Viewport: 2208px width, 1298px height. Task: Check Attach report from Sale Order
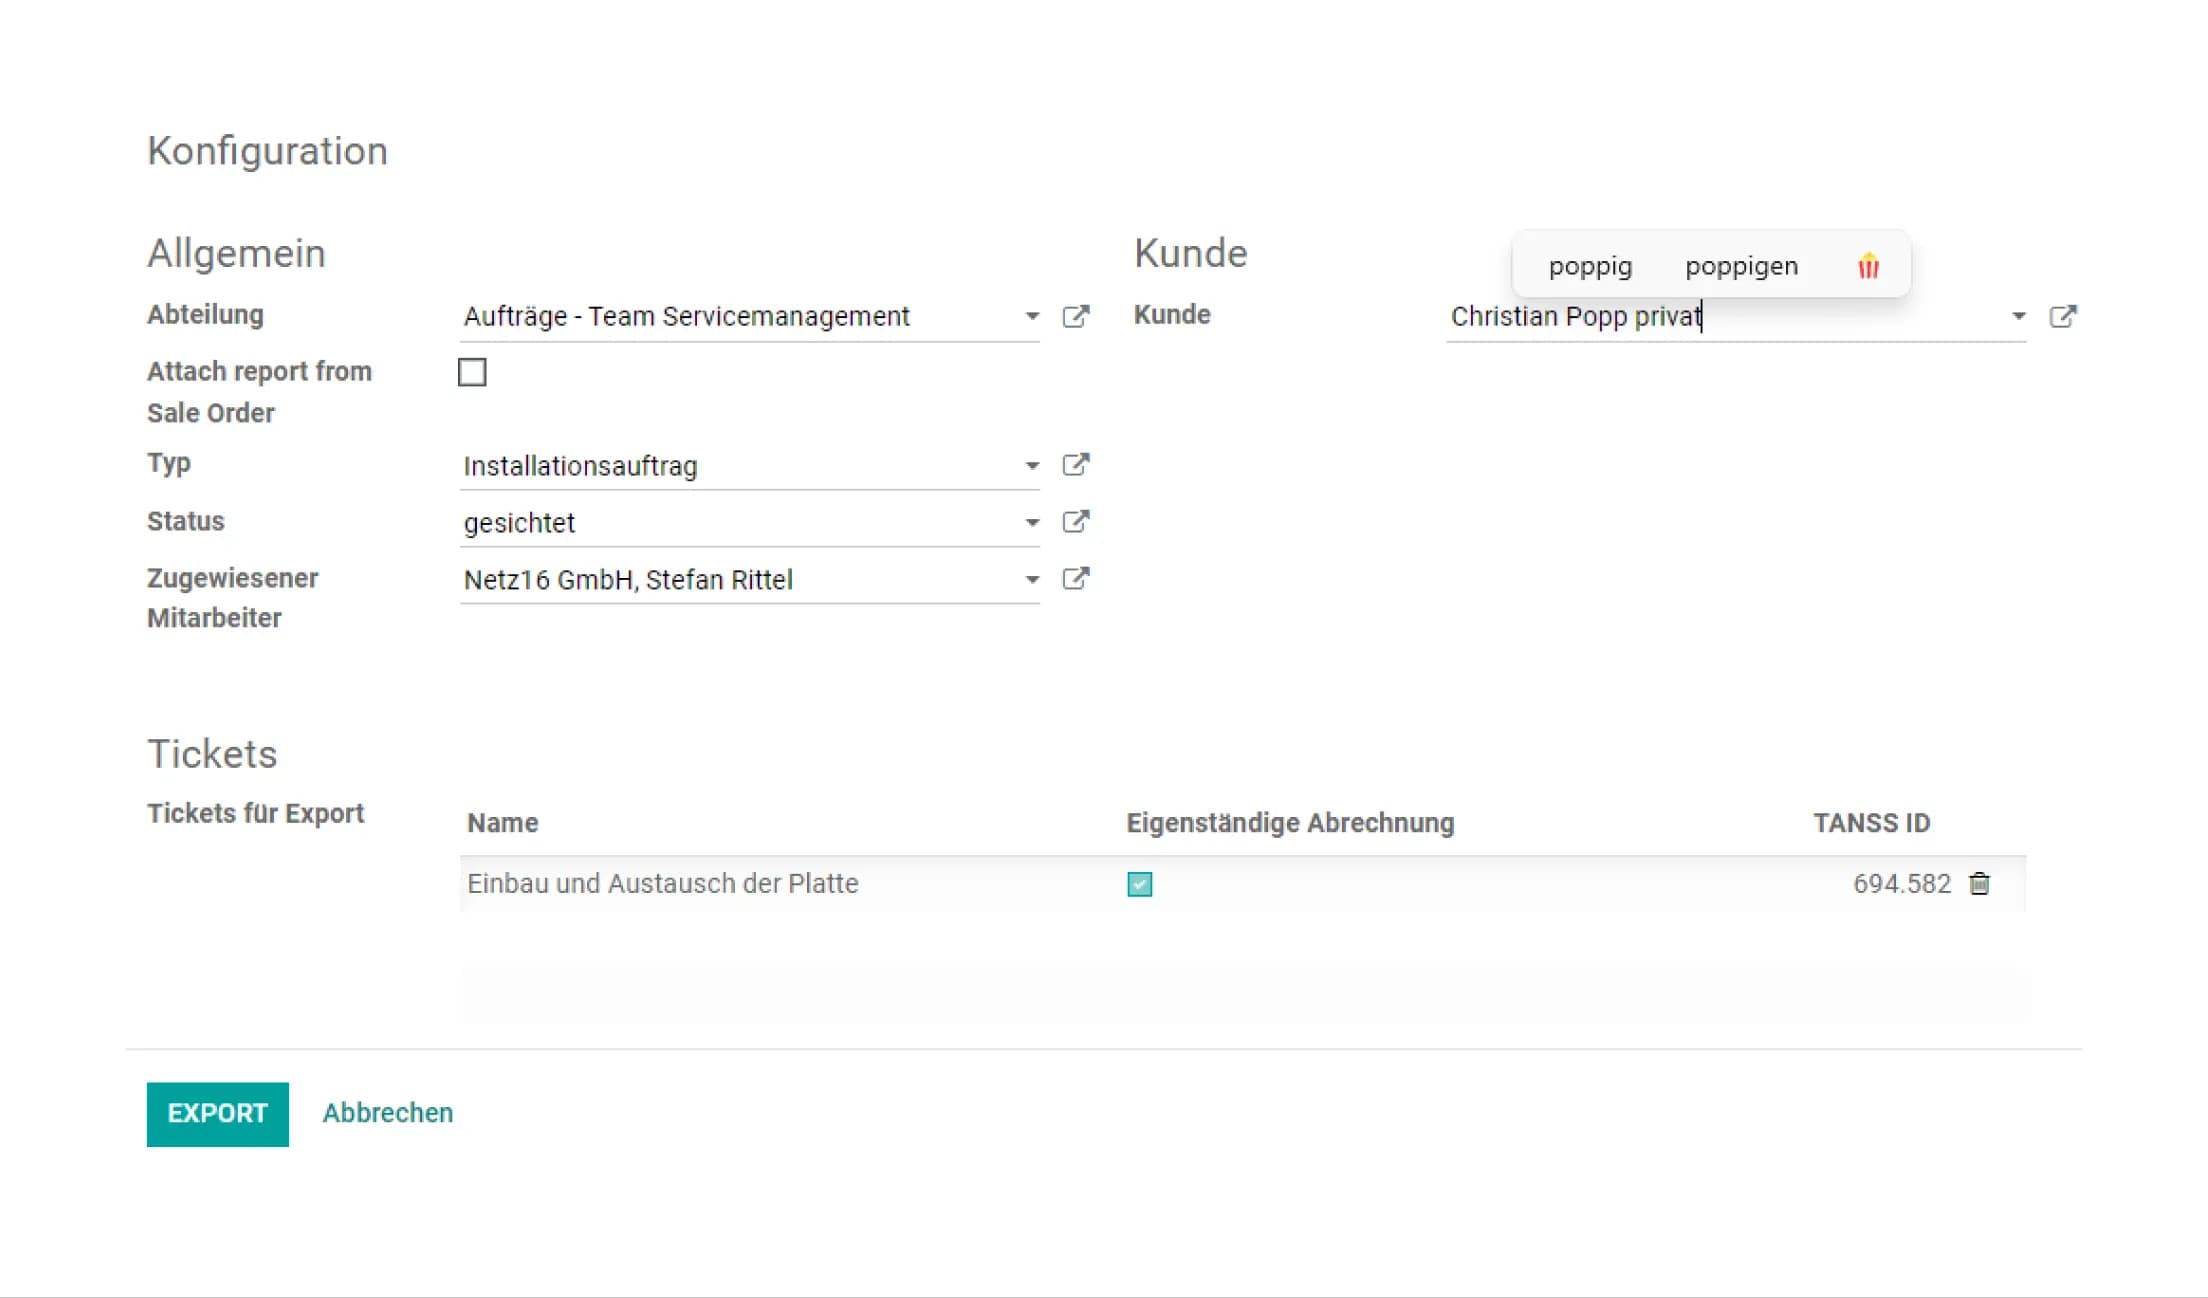[472, 372]
